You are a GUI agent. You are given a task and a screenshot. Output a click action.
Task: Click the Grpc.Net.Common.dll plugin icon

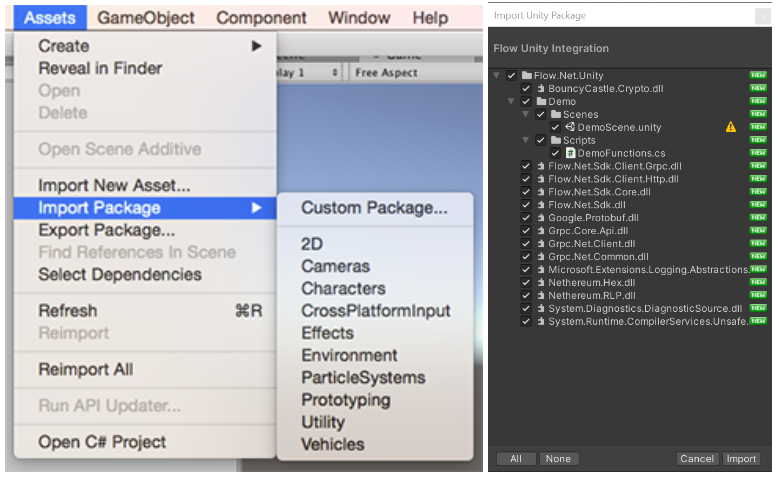coord(541,256)
